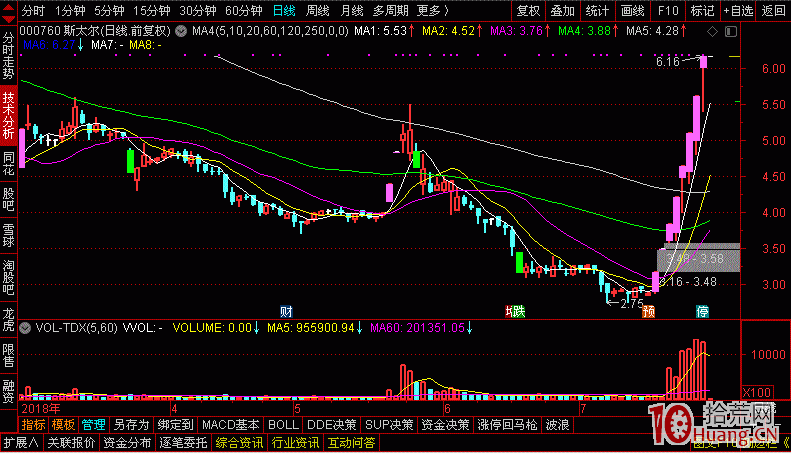The image size is (791, 454).
Task: Switch to the 分时 period view
Action: (x=33, y=11)
